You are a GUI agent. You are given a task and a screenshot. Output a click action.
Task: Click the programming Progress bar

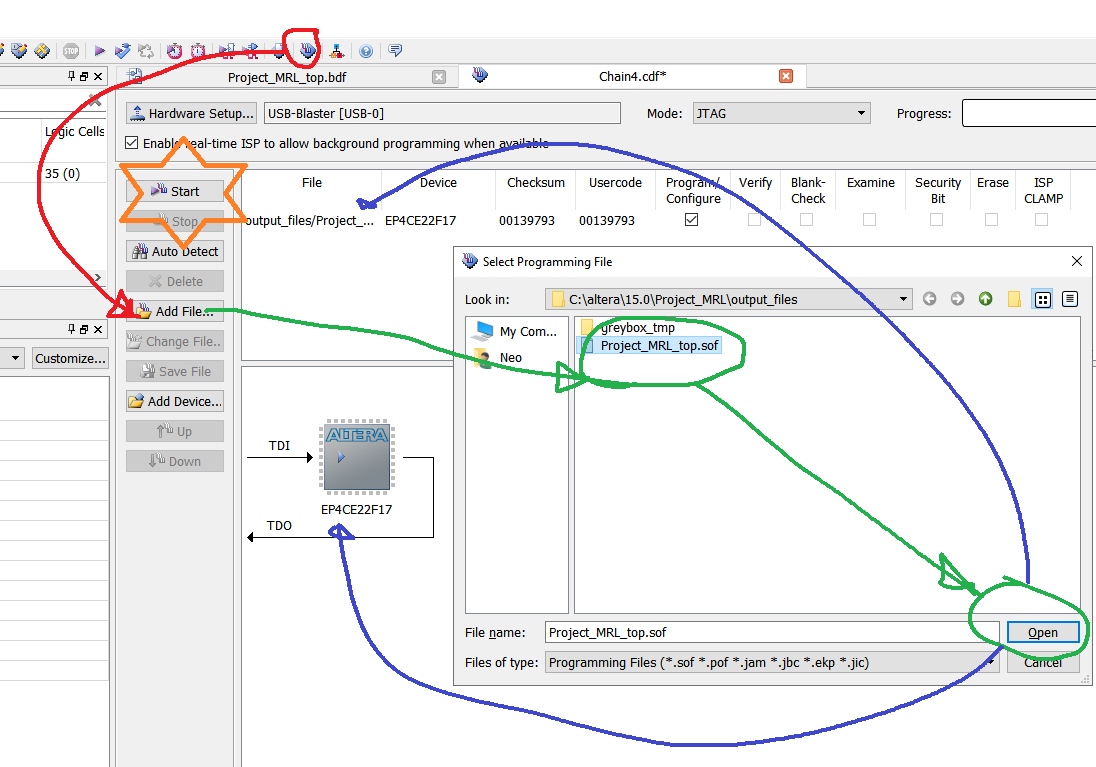pos(1029,113)
